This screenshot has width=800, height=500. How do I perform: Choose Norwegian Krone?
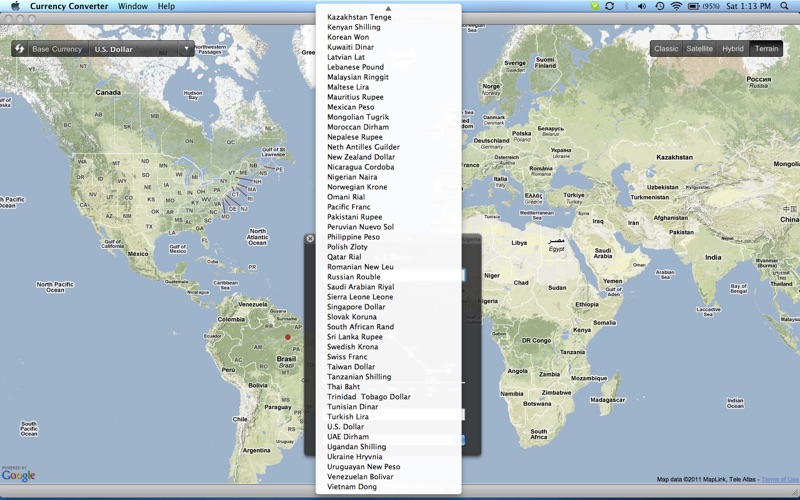[389, 187]
